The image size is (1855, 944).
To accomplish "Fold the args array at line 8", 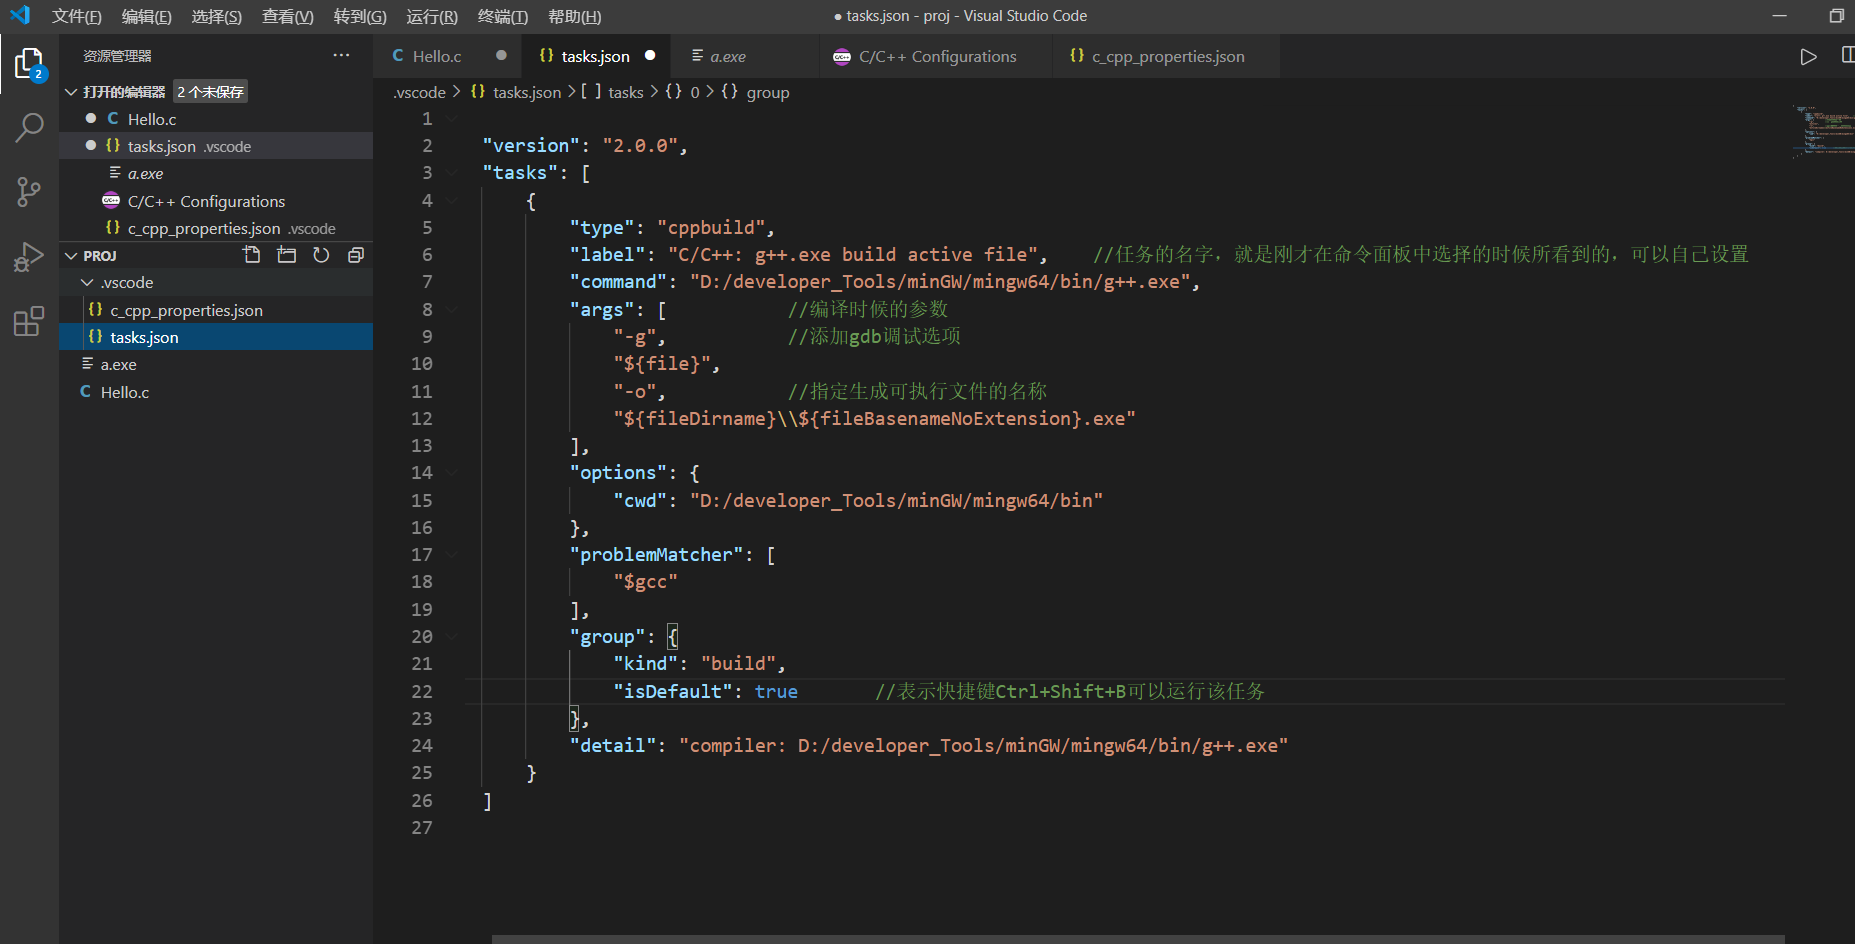I will point(452,309).
